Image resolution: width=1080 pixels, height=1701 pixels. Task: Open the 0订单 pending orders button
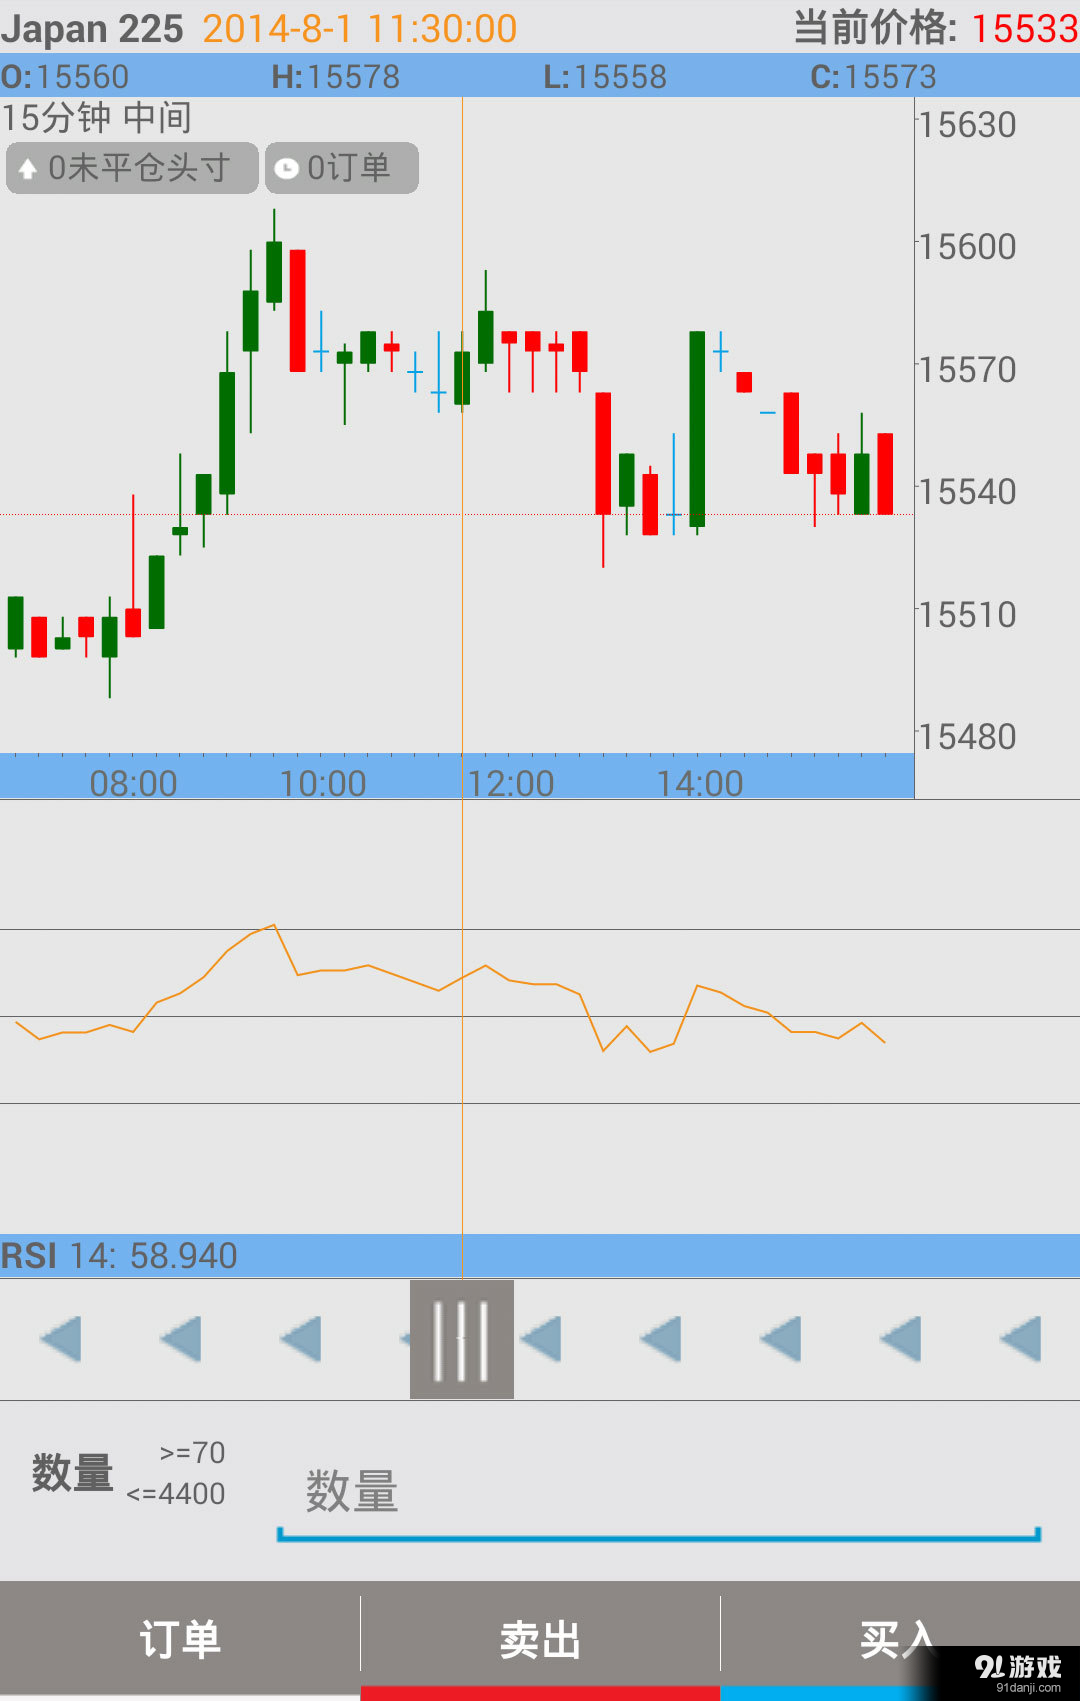(x=342, y=168)
